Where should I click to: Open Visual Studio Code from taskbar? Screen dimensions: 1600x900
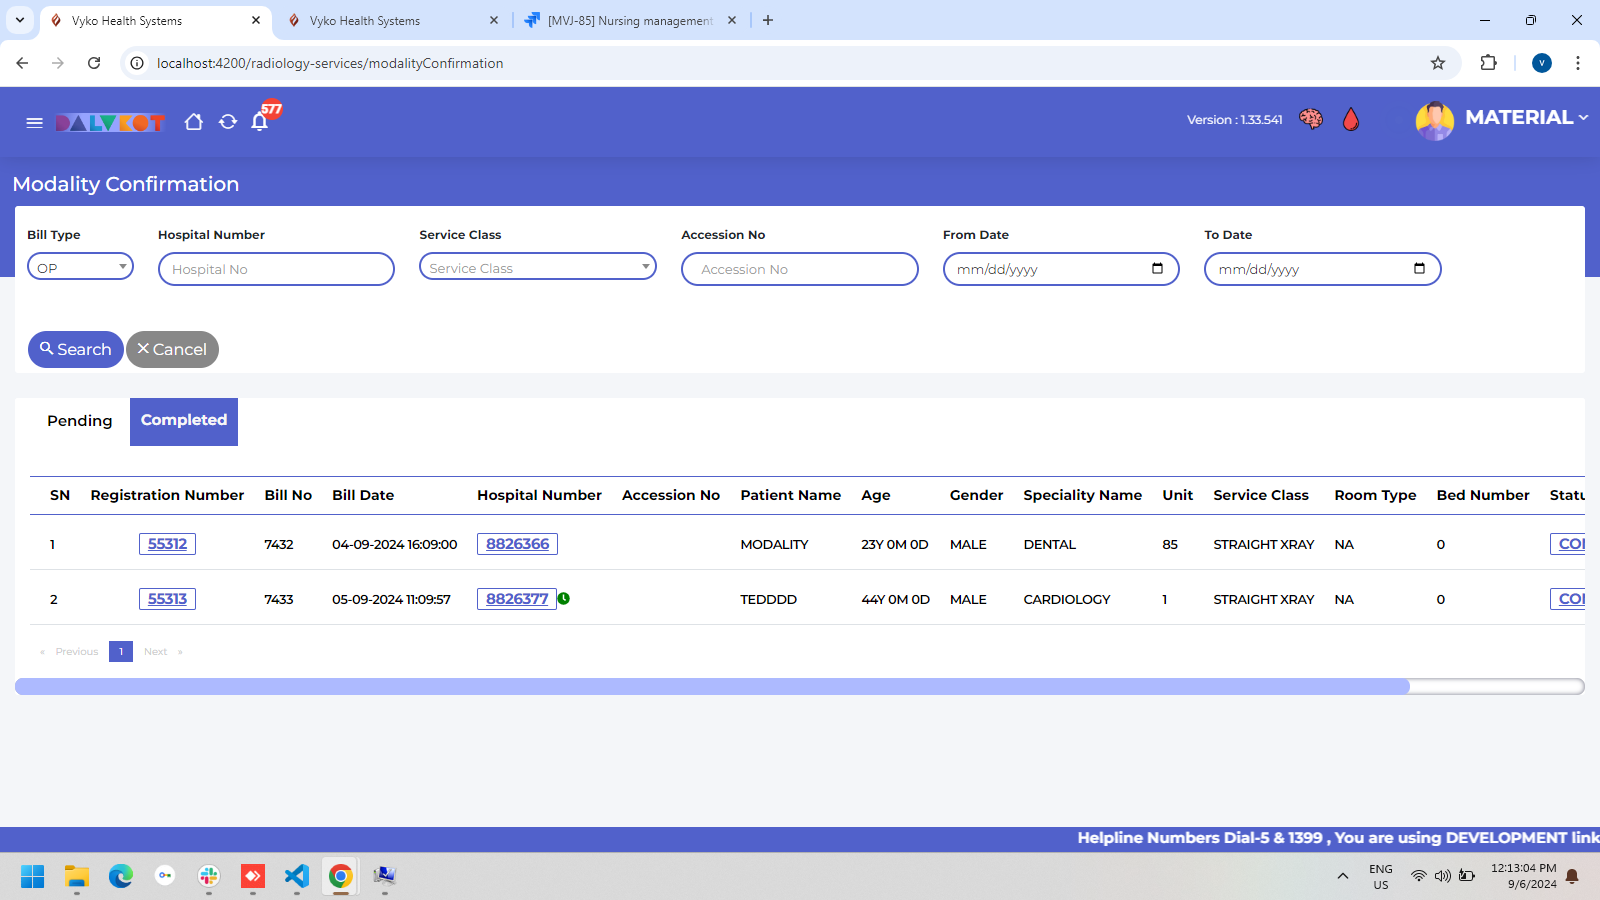click(x=297, y=877)
